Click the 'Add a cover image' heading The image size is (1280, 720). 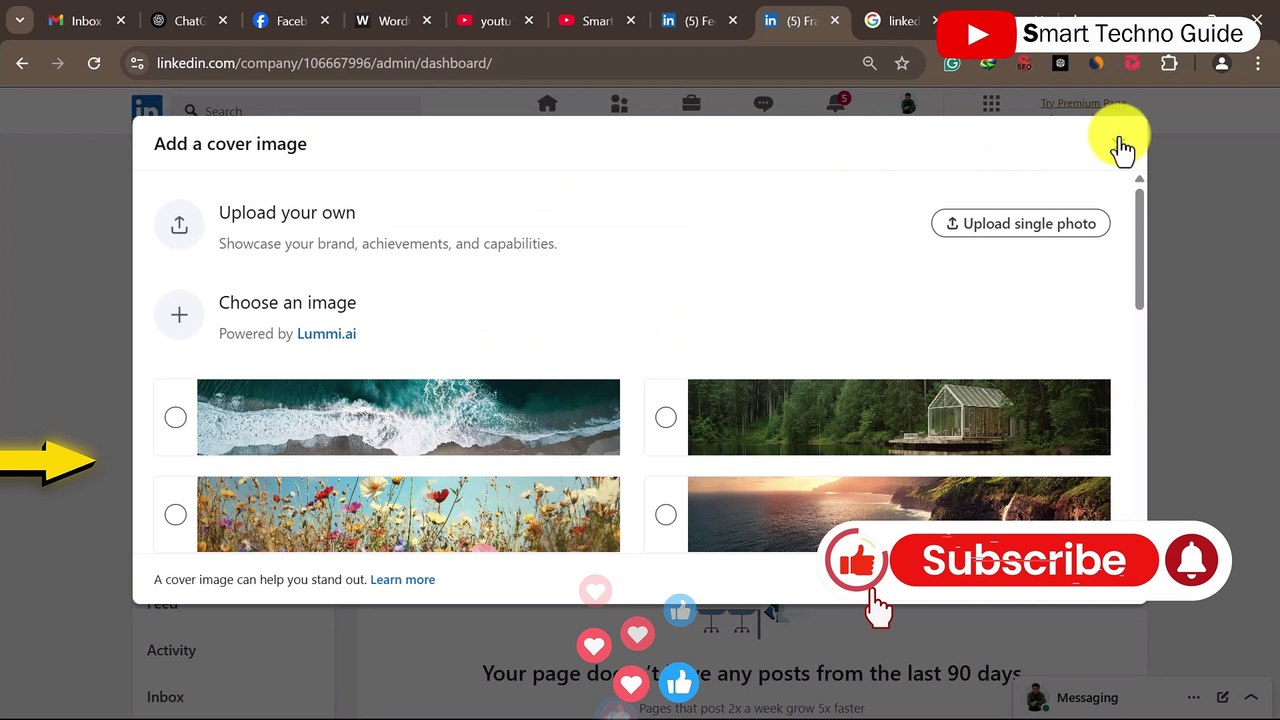230,144
